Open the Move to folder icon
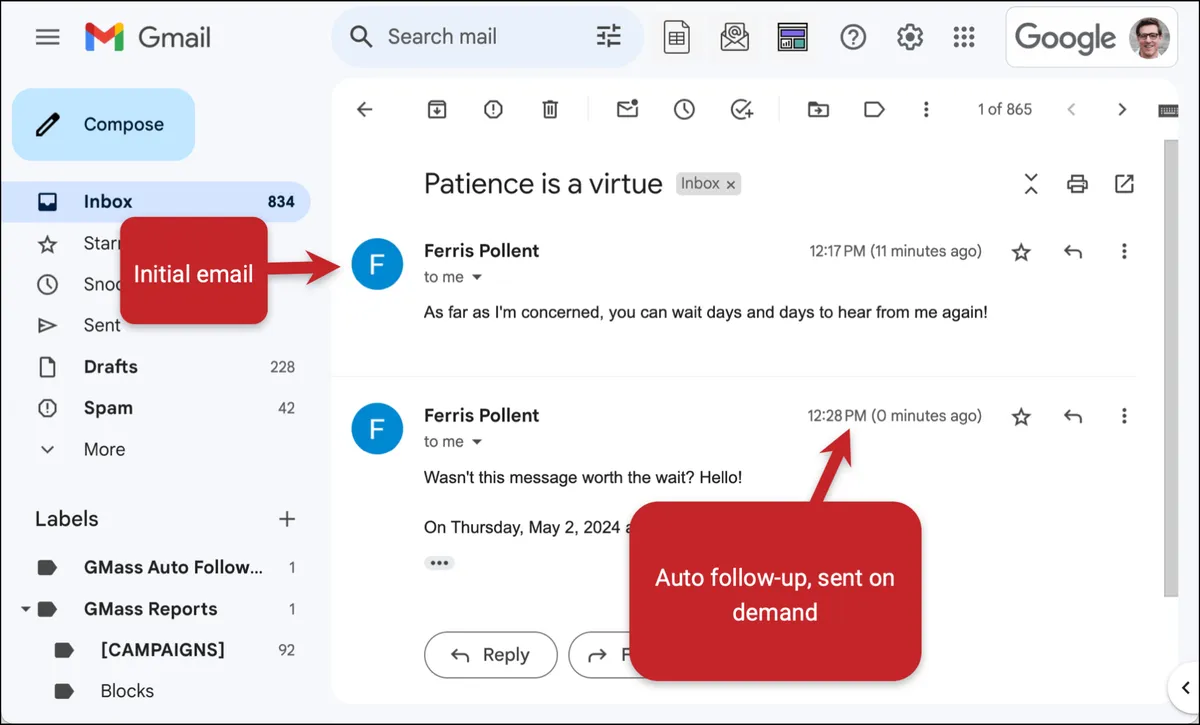Viewport: 1200px width, 725px height. 818,110
